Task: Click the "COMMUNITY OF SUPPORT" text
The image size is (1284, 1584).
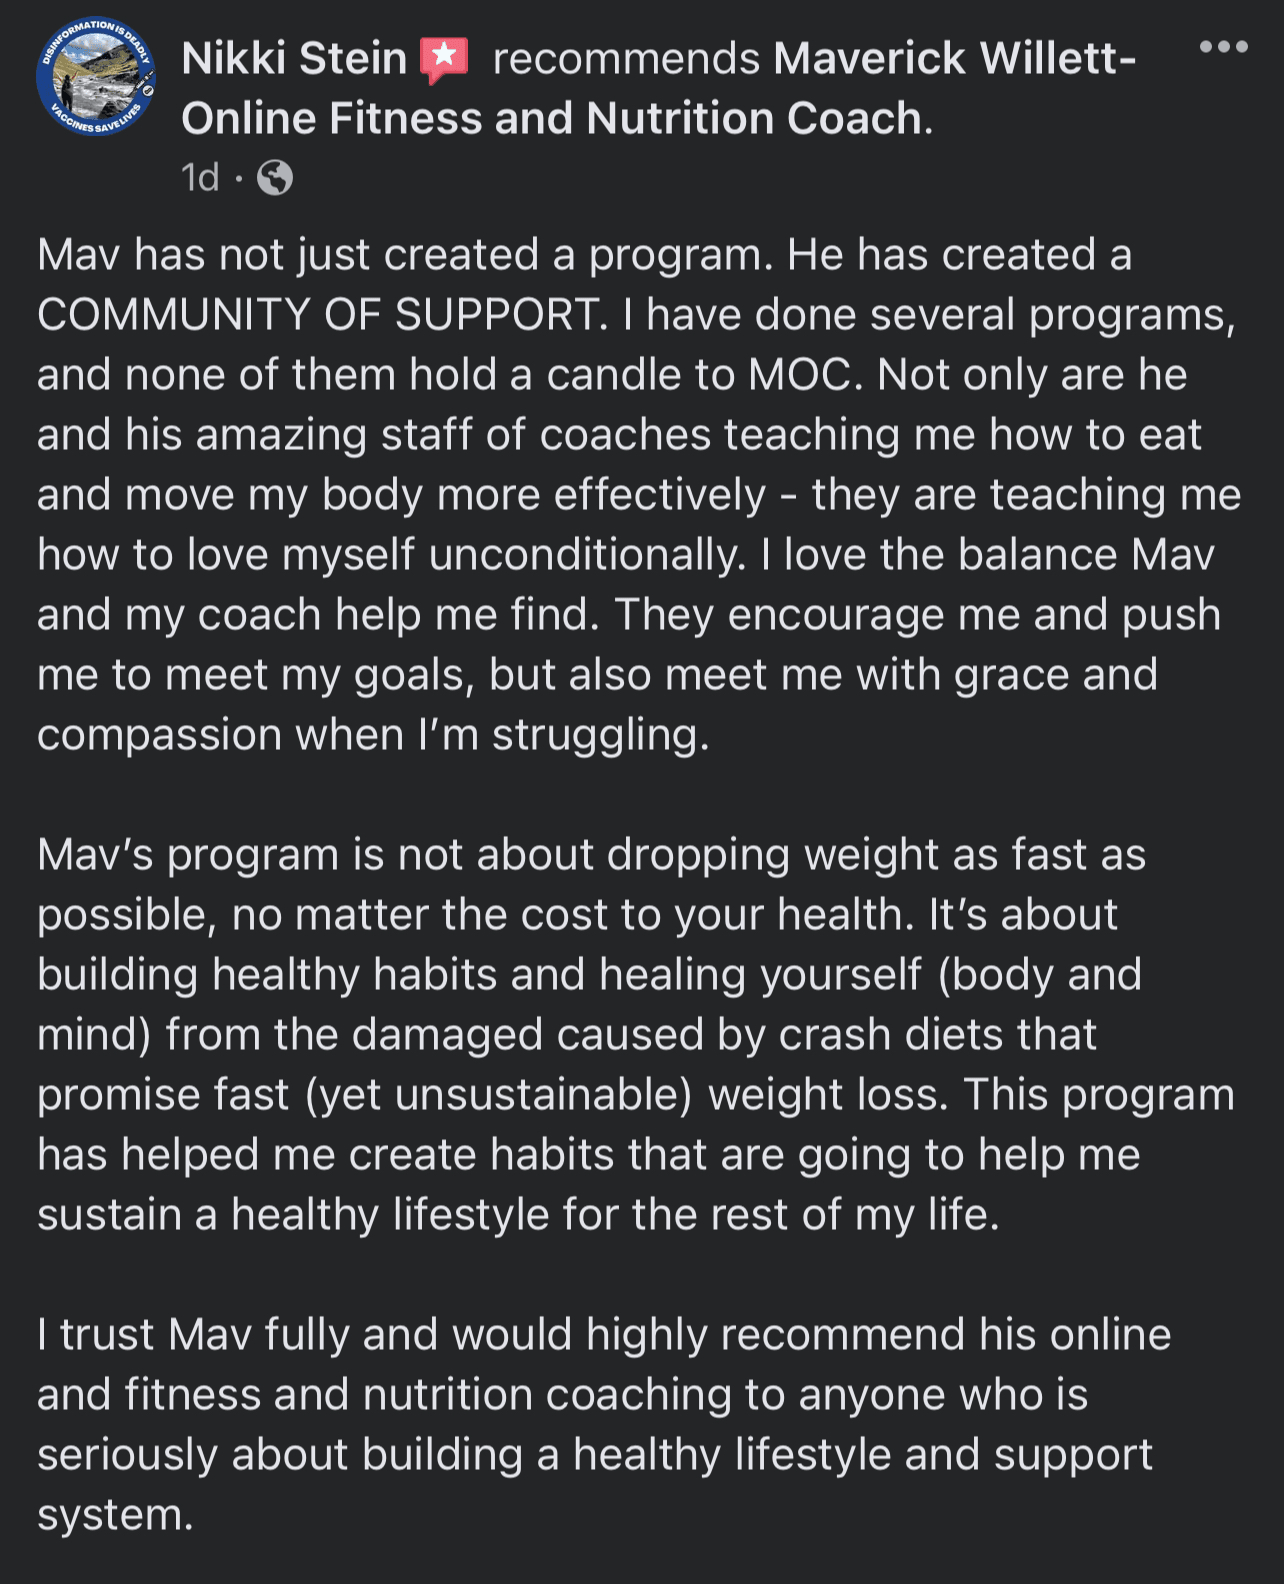Action: tap(322, 315)
